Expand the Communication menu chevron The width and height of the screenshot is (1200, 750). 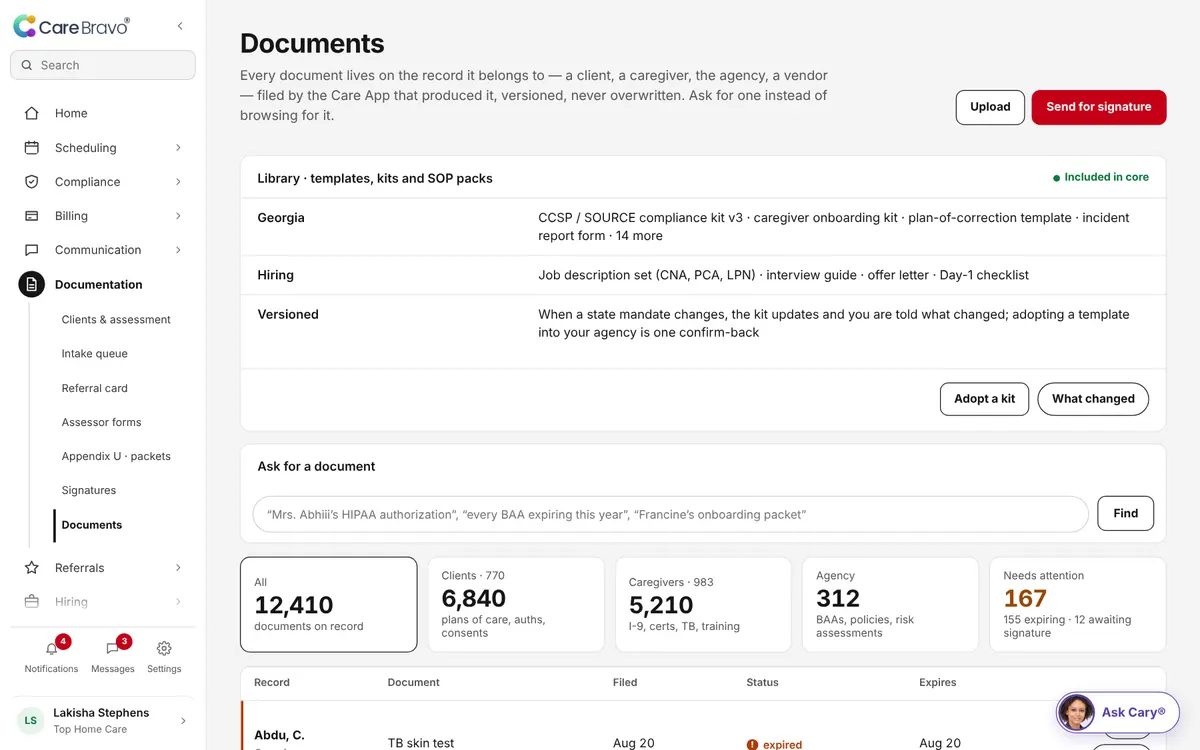point(178,250)
